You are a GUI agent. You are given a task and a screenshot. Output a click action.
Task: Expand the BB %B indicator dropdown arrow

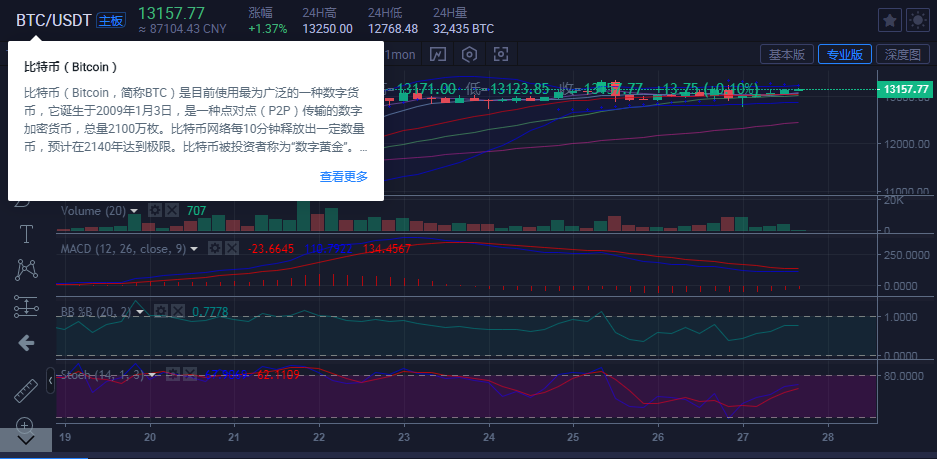[140, 311]
